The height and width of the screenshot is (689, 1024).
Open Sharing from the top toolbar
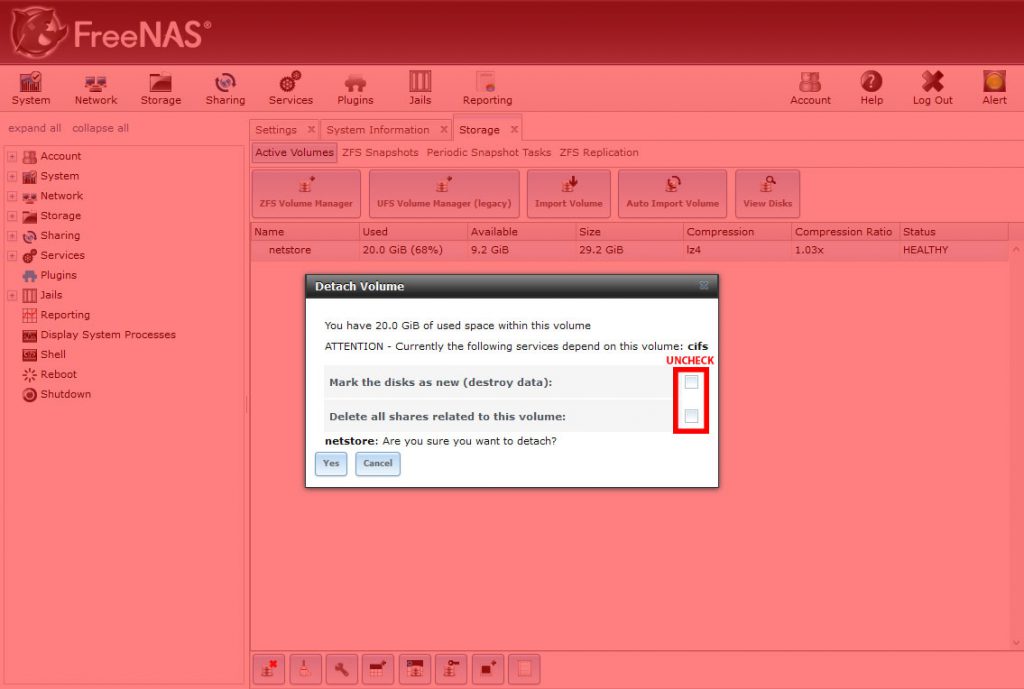click(225, 88)
